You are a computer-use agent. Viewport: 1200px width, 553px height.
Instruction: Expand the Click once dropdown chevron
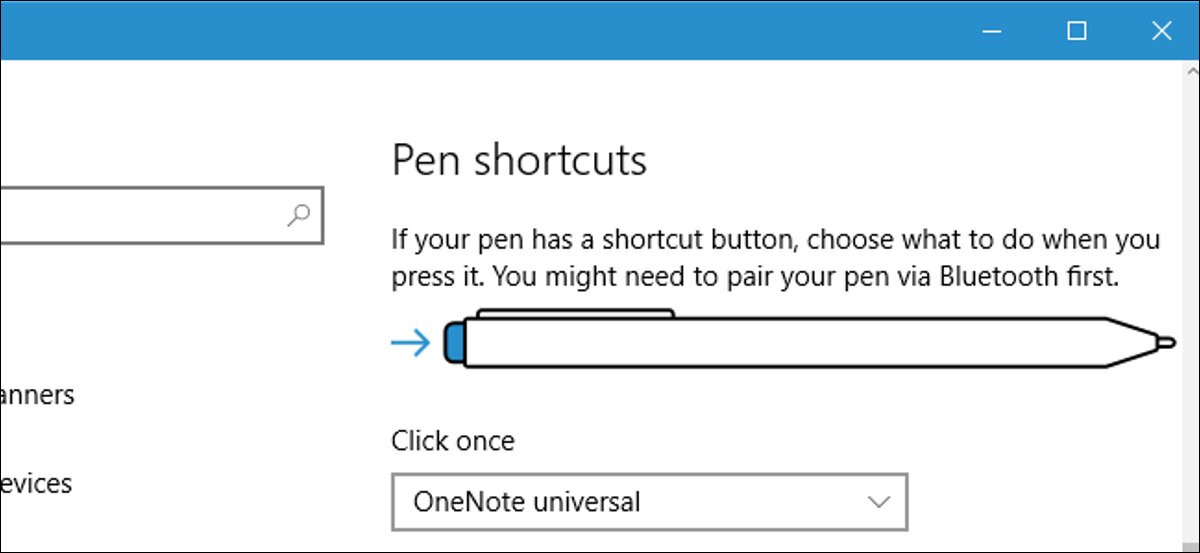878,501
